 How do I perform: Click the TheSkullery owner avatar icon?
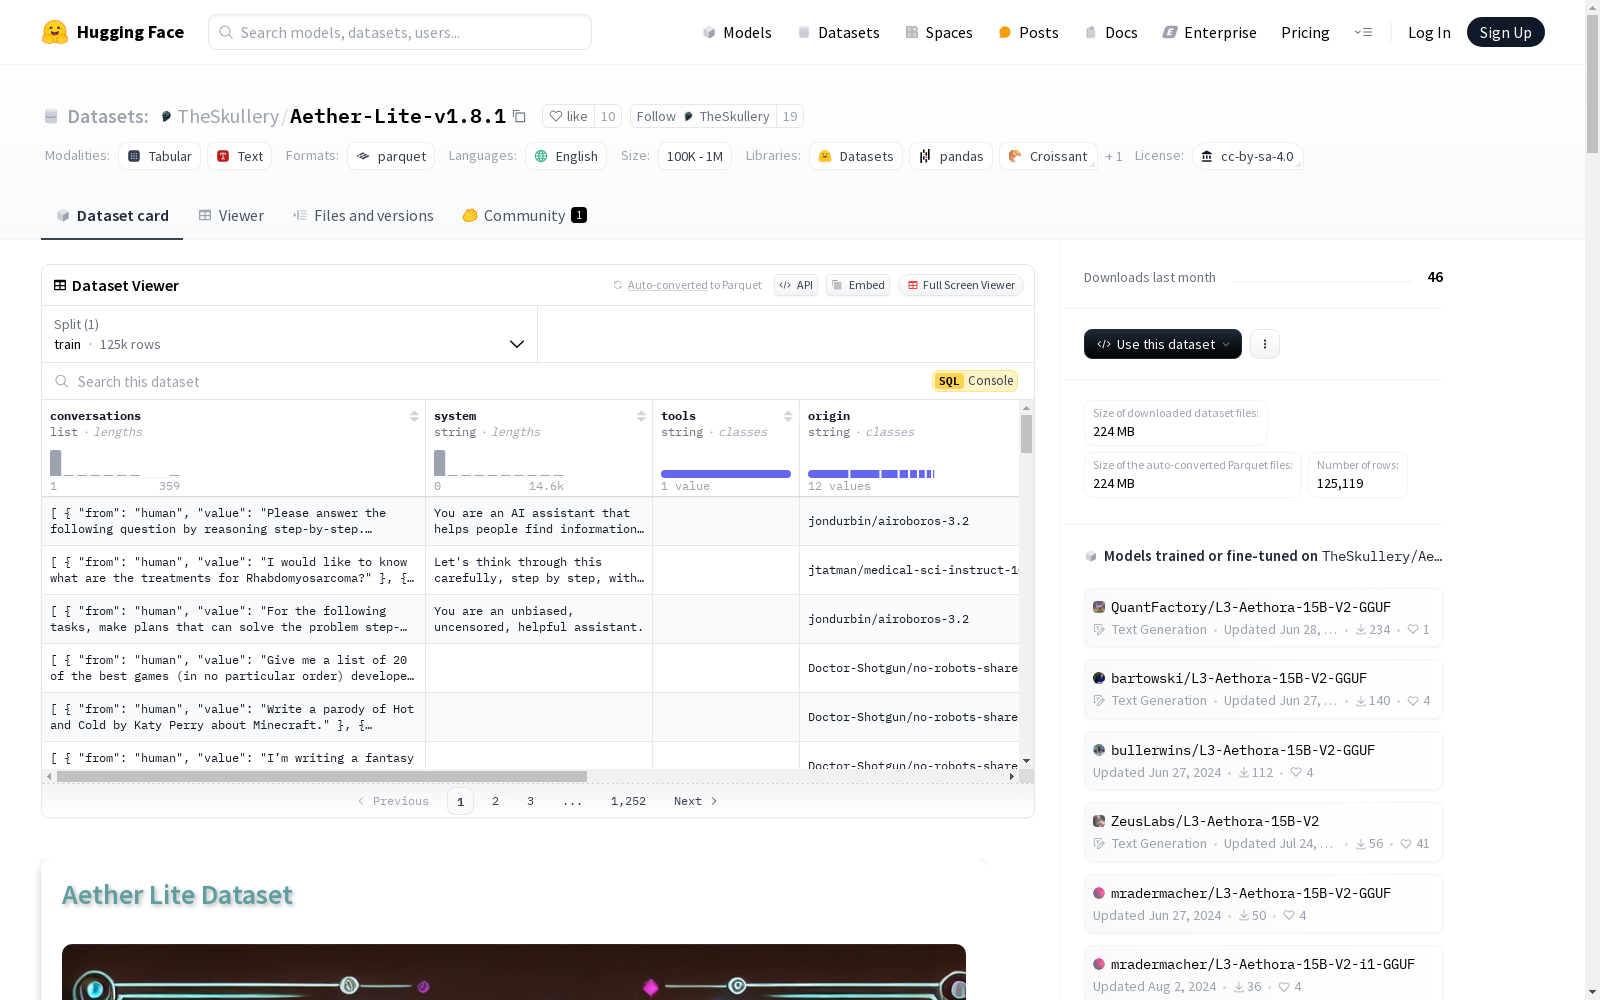click(x=166, y=116)
